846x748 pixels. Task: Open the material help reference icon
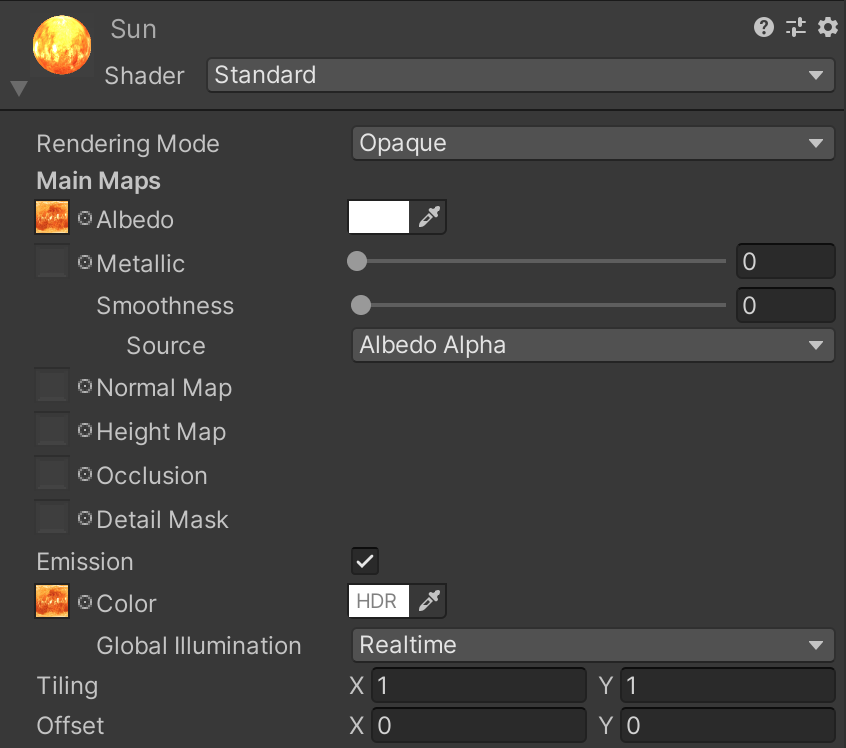(x=764, y=28)
